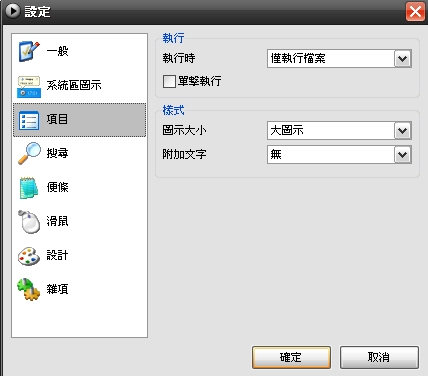Switch to the 雜項 settings page

coord(79,289)
